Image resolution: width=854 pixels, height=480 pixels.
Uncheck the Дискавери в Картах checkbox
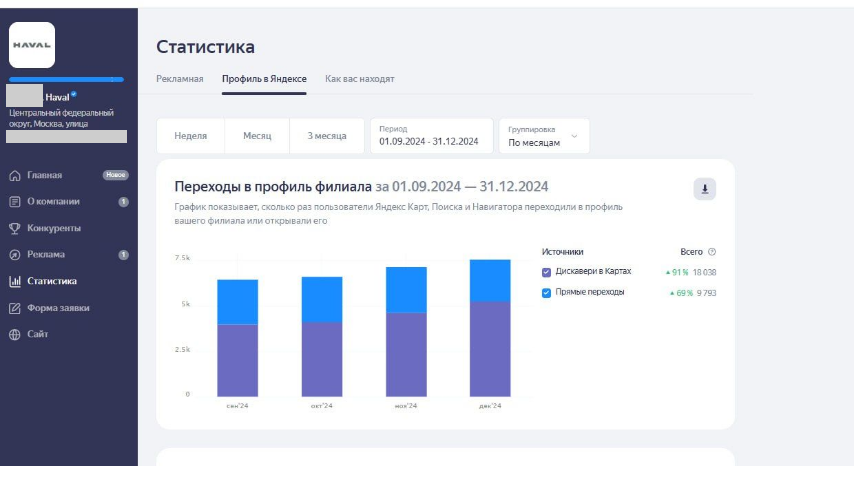546,272
